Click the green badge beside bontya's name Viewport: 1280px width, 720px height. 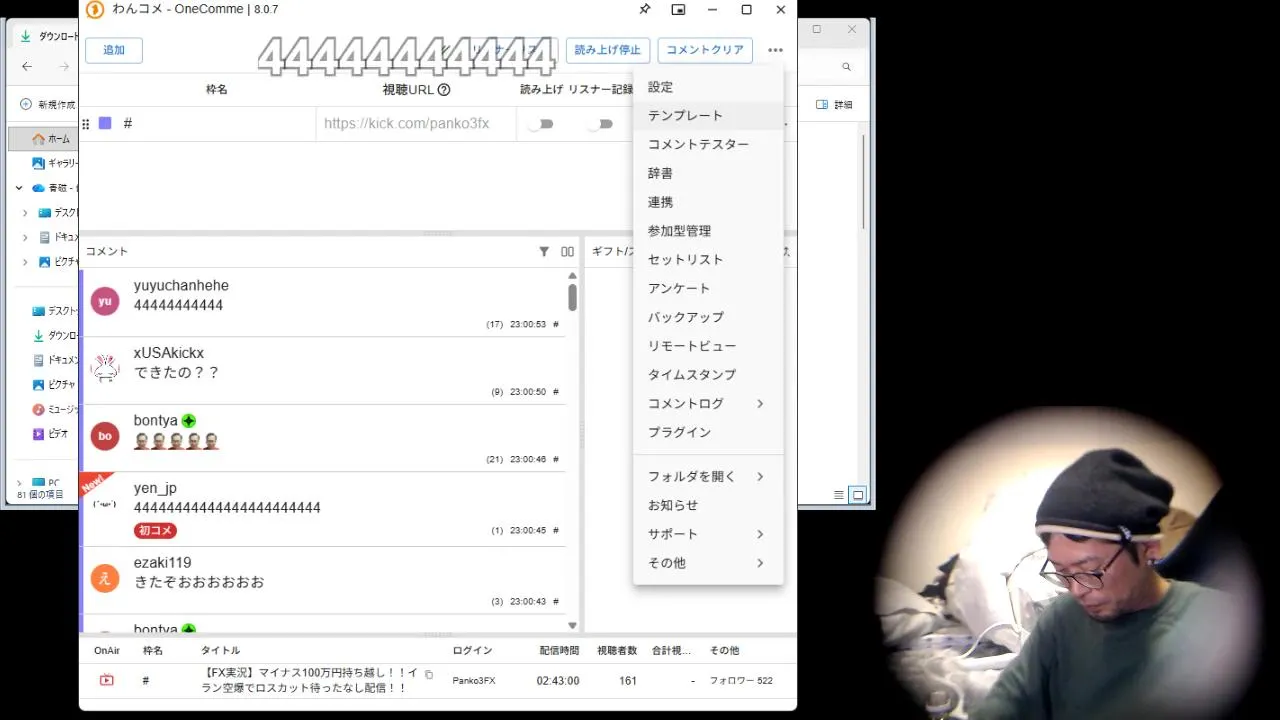(x=189, y=421)
